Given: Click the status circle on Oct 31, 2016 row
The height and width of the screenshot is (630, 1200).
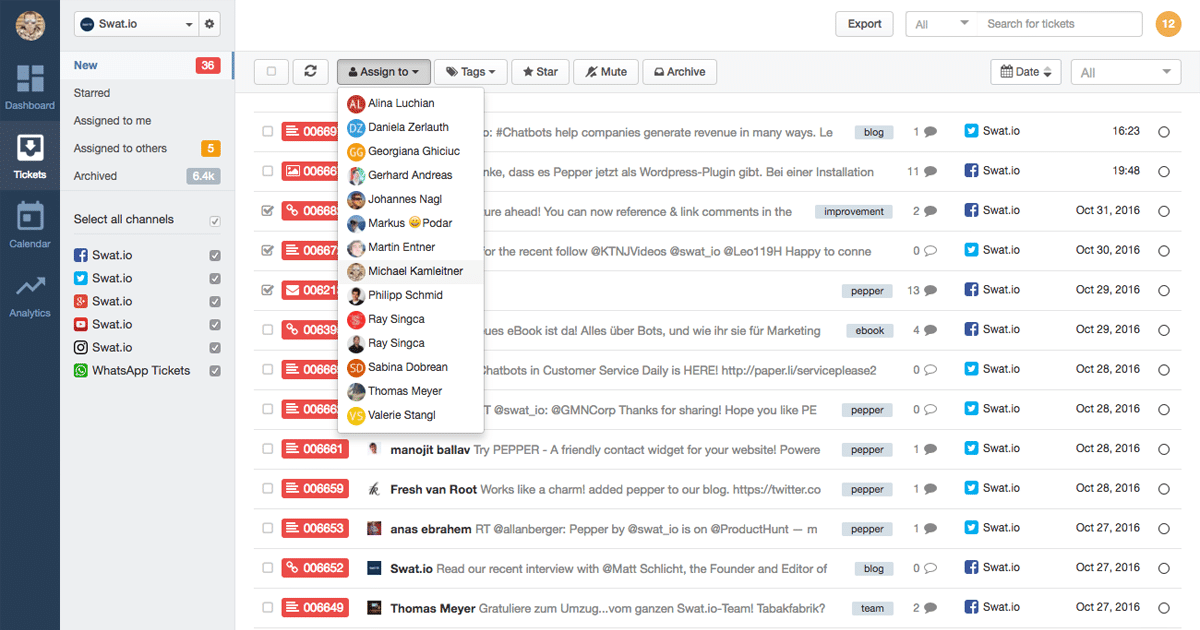Looking at the screenshot, I should point(1163,211).
